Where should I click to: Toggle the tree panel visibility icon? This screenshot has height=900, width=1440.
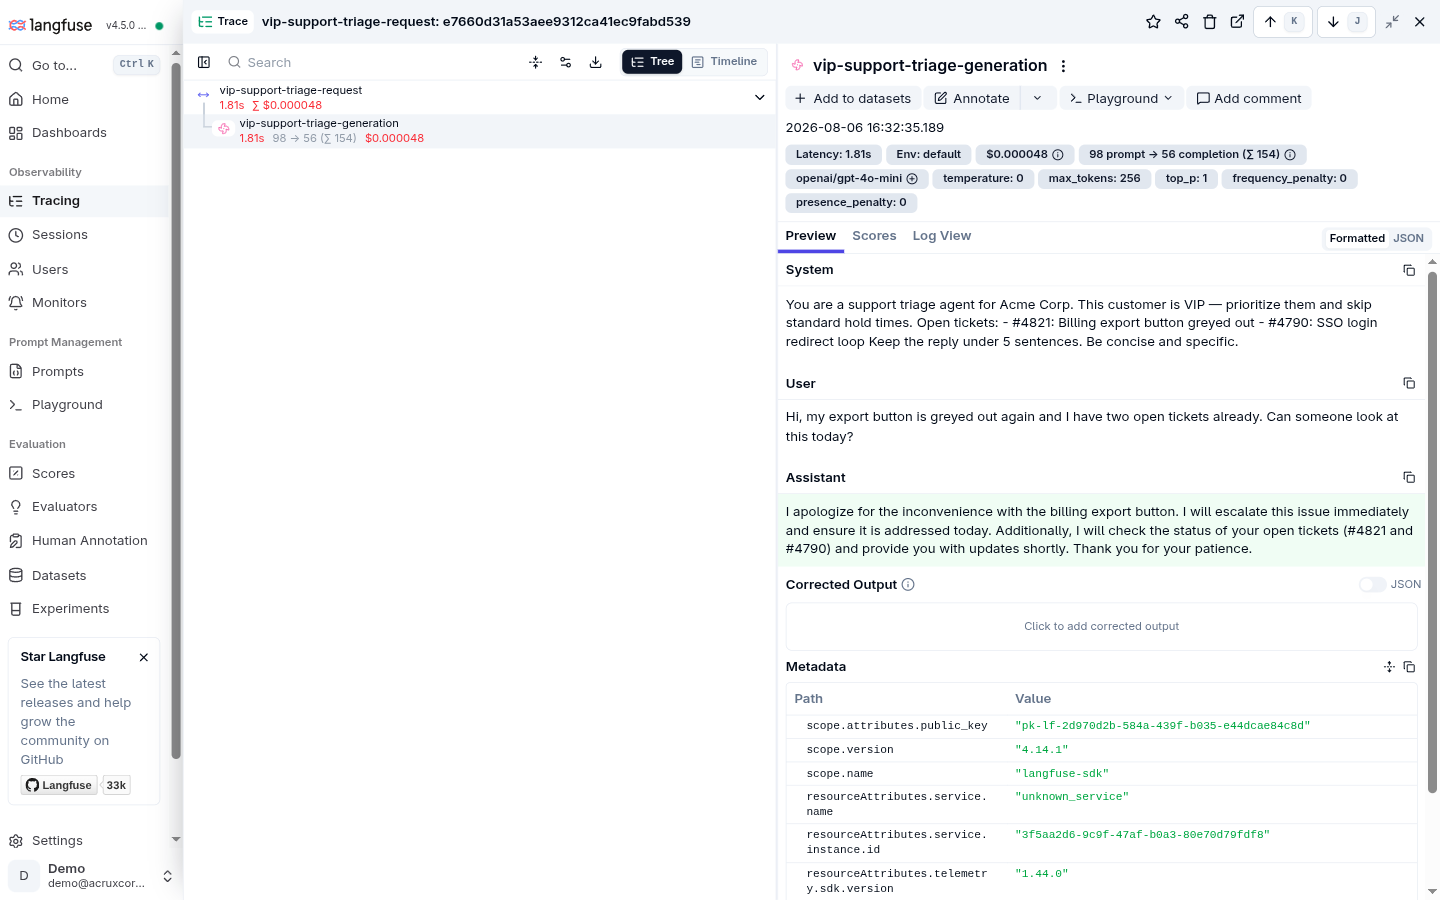204,62
